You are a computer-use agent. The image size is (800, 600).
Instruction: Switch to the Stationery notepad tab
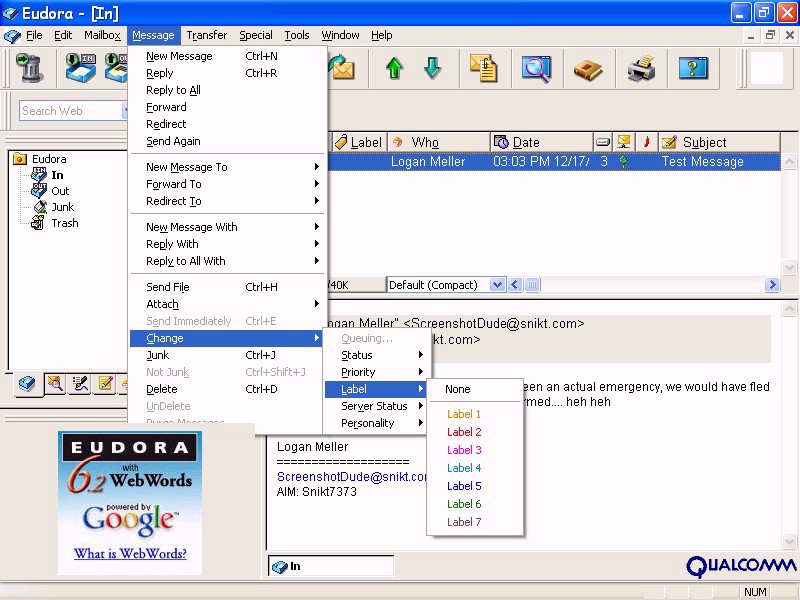point(105,384)
